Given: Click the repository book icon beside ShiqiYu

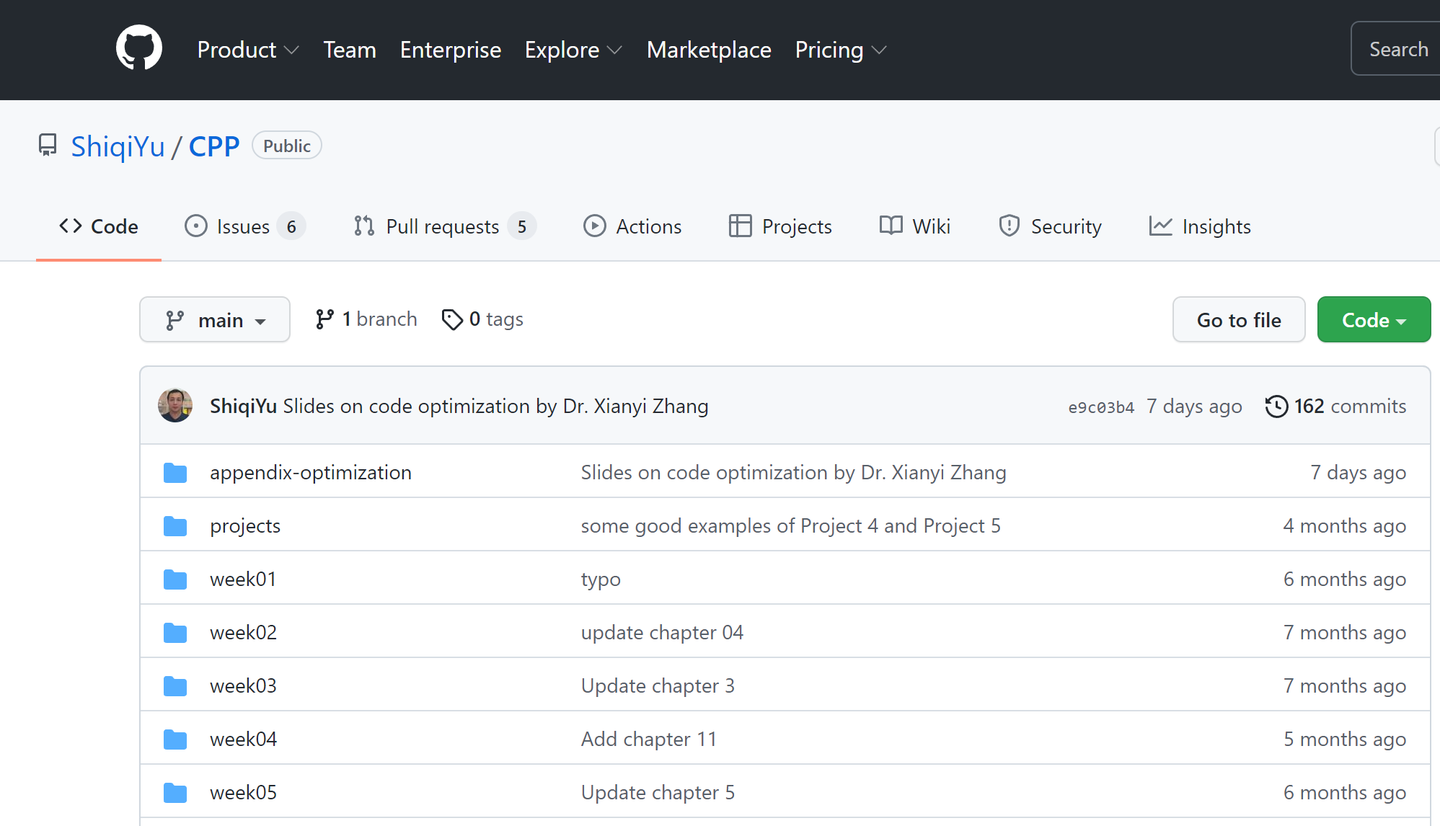Looking at the screenshot, I should 48,146.
